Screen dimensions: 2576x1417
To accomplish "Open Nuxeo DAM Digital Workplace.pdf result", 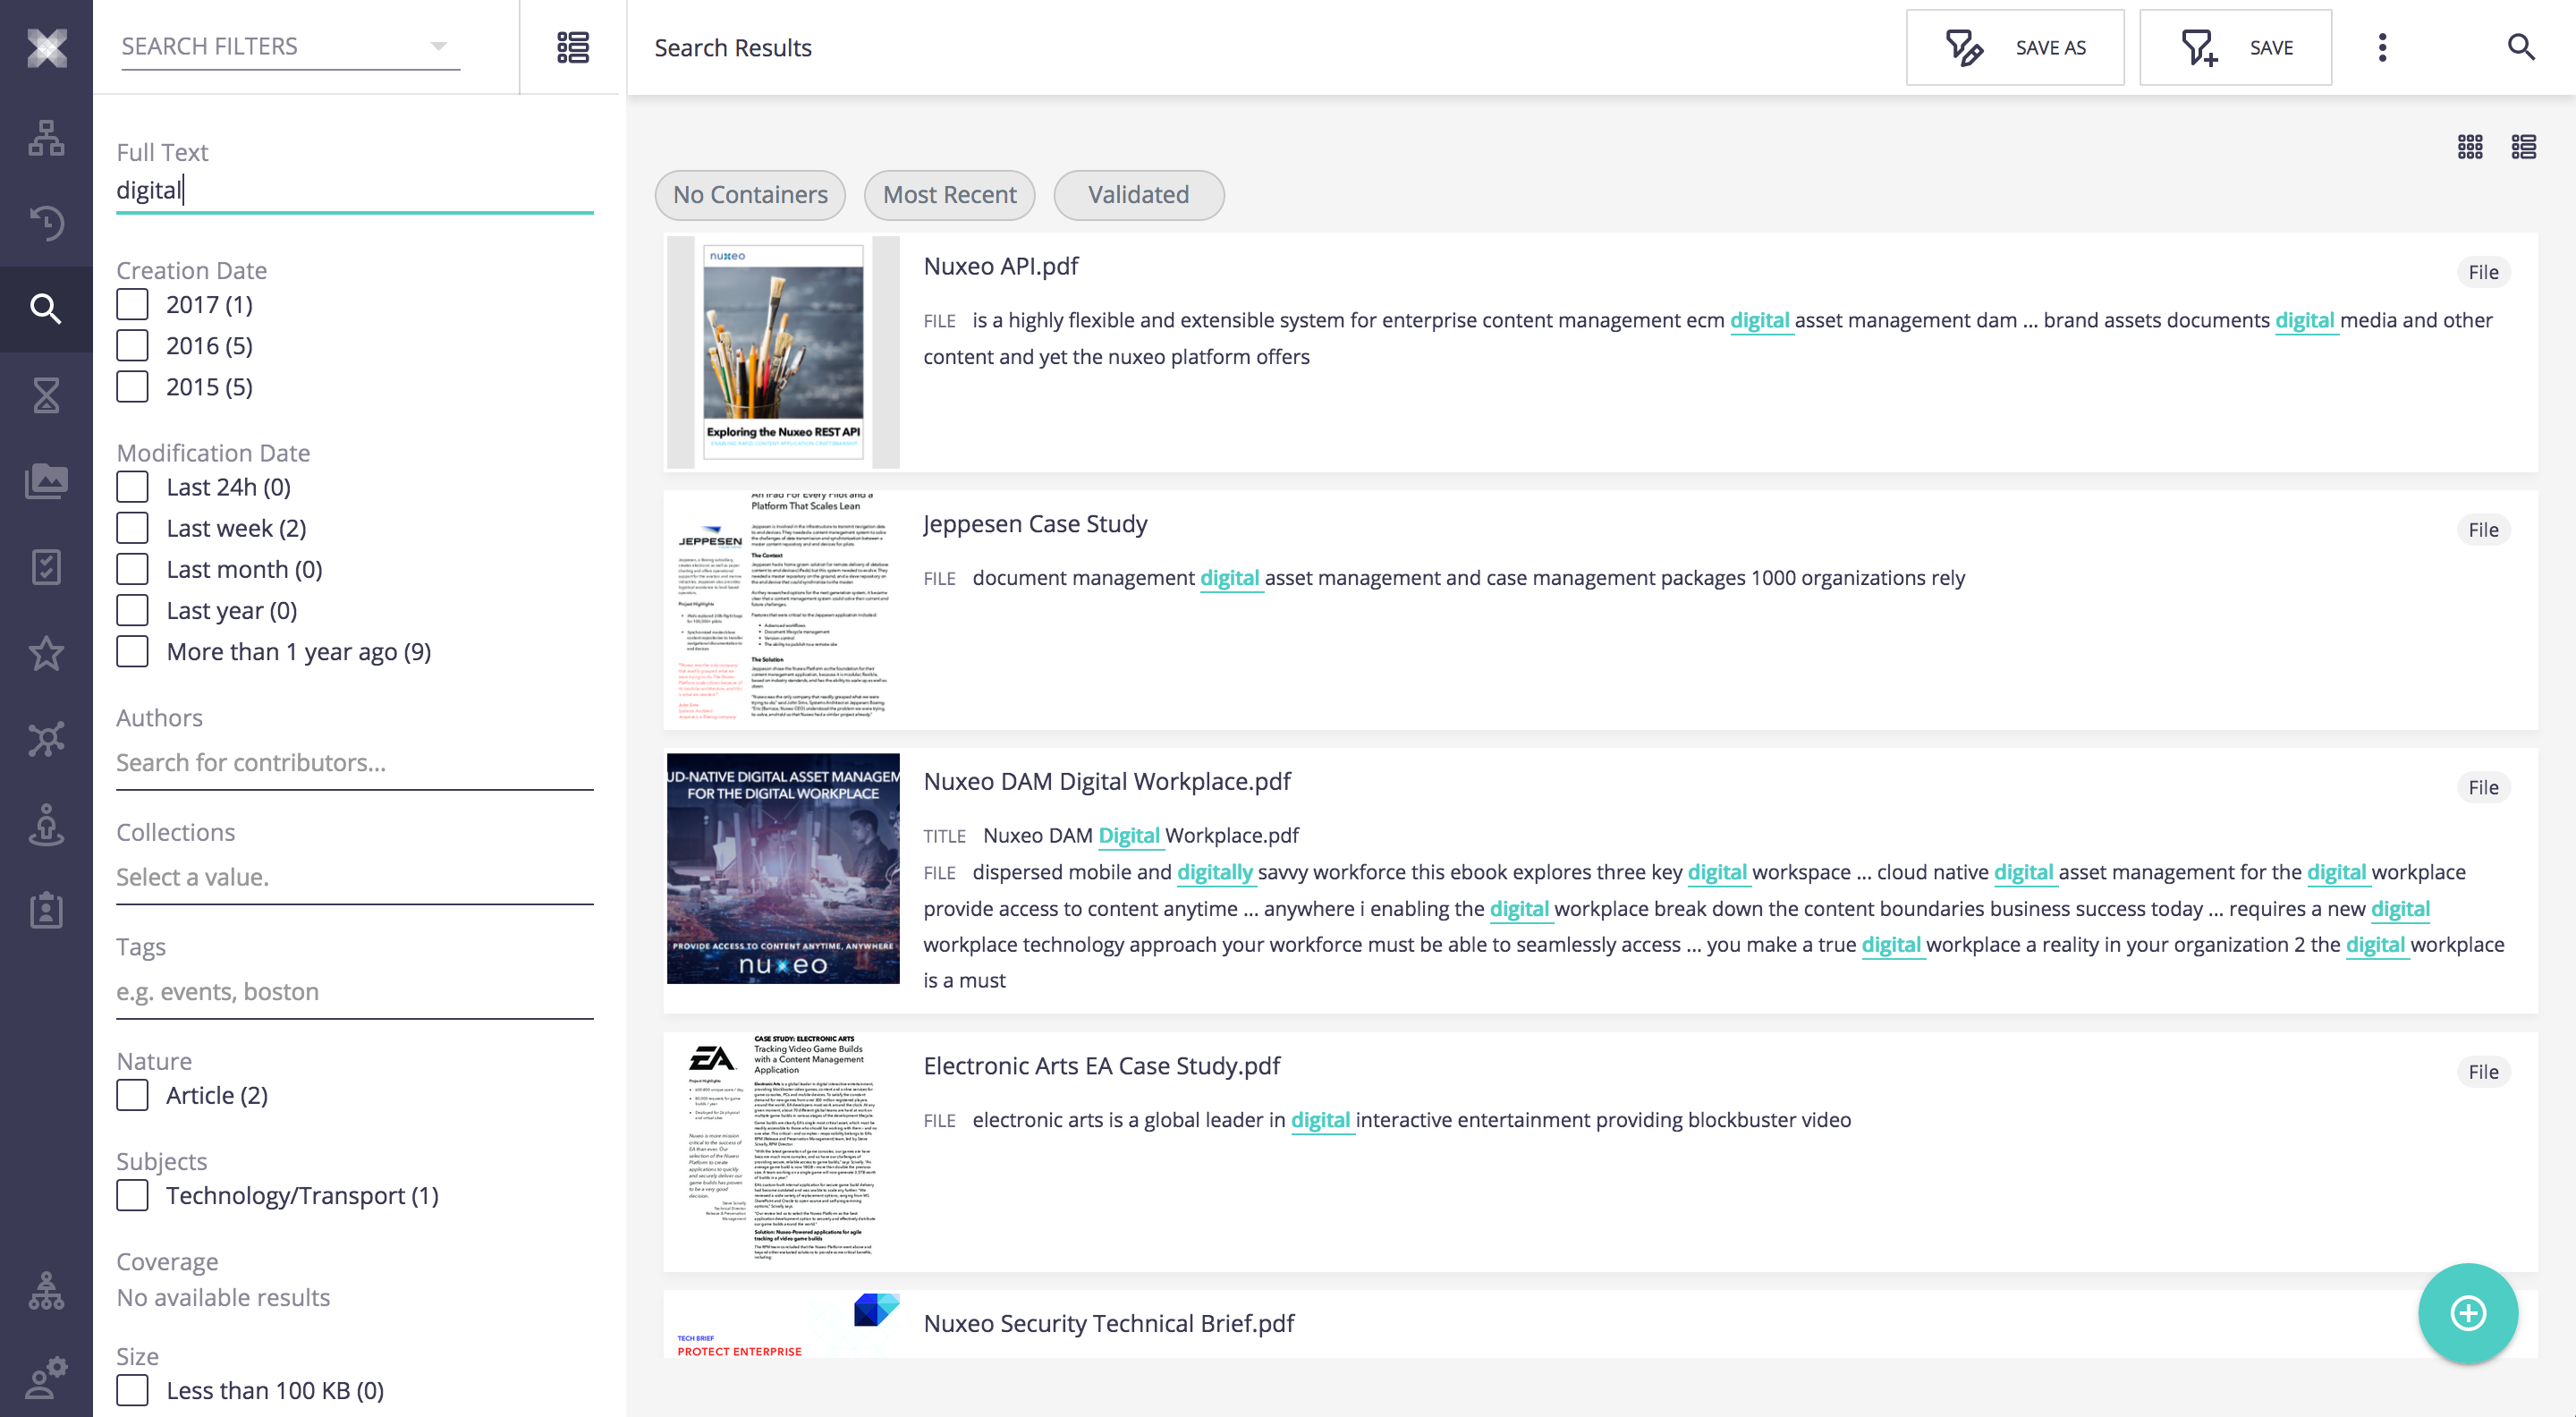I will click(x=1106, y=781).
